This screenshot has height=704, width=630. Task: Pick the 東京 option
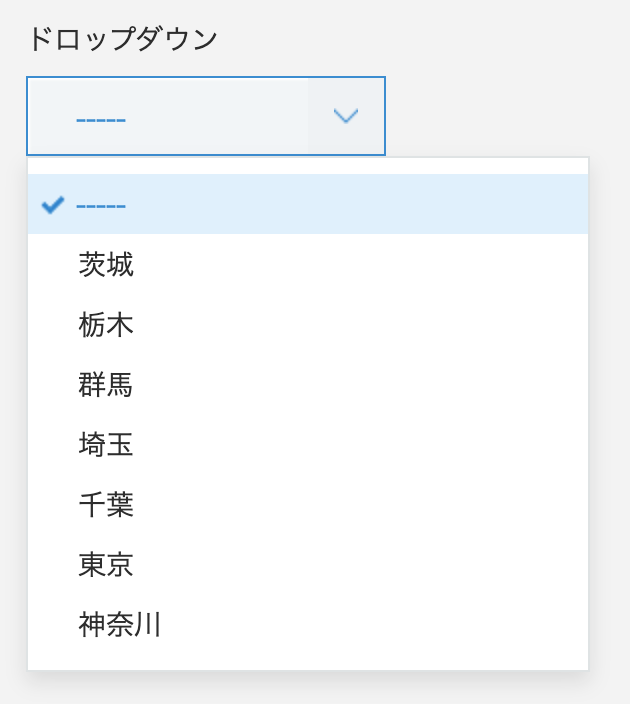pyautogui.click(x=106, y=565)
